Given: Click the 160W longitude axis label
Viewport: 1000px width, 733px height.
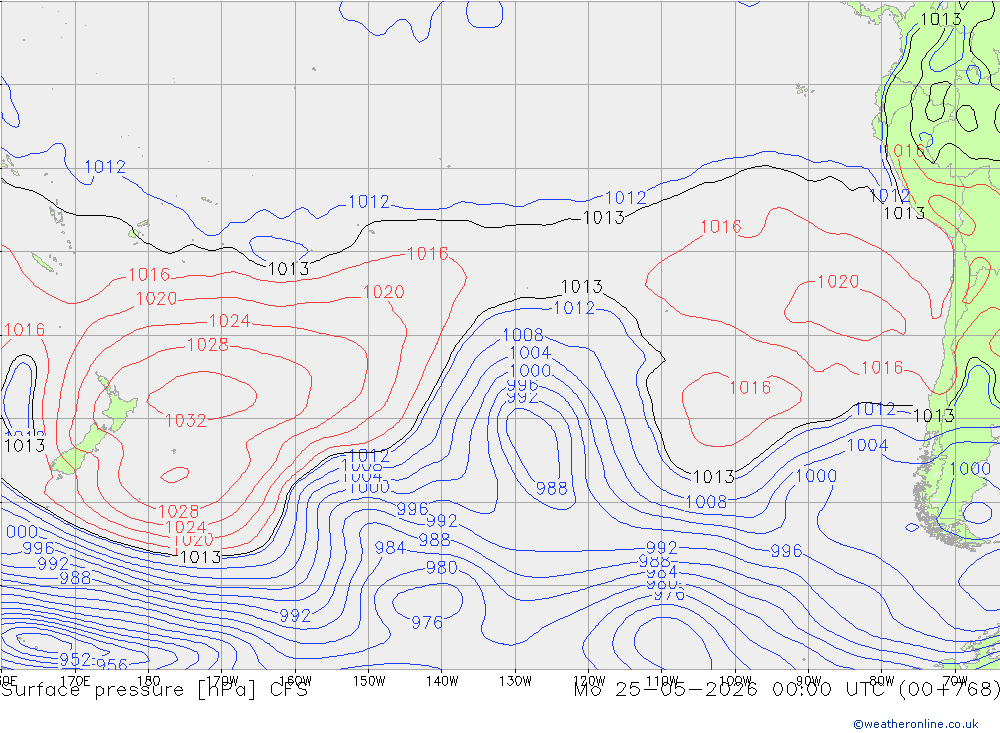Looking at the screenshot, I should coord(296,681).
